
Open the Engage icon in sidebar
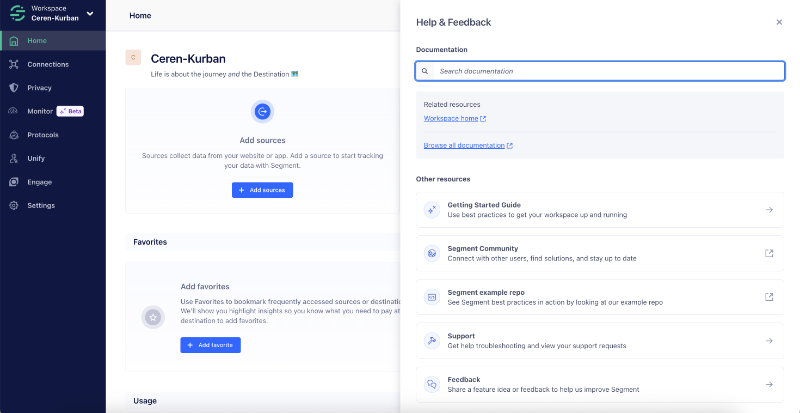(x=14, y=182)
